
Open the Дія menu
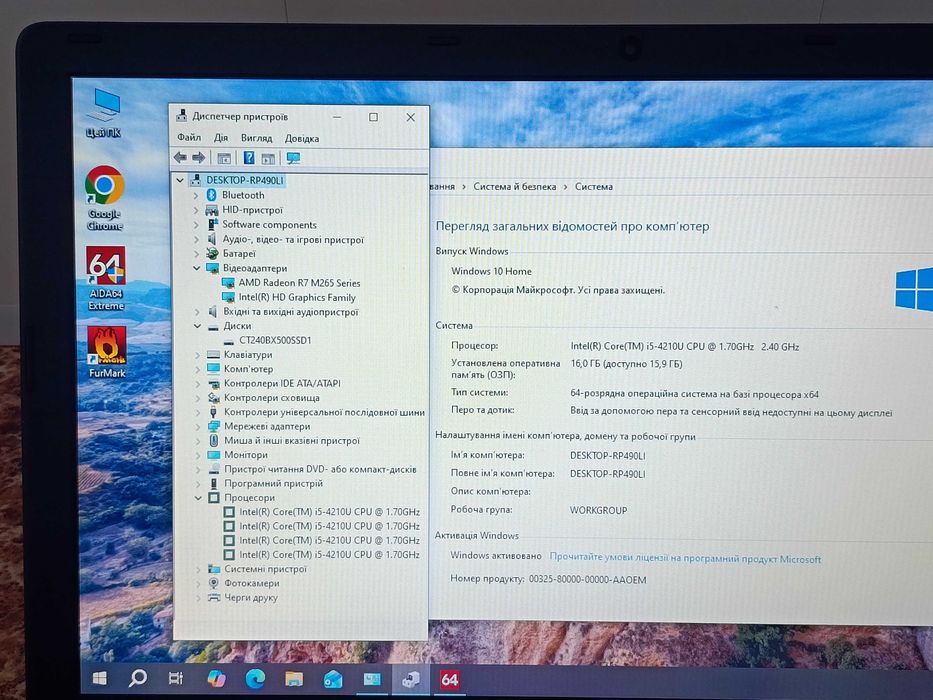pyautogui.click(x=221, y=138)
